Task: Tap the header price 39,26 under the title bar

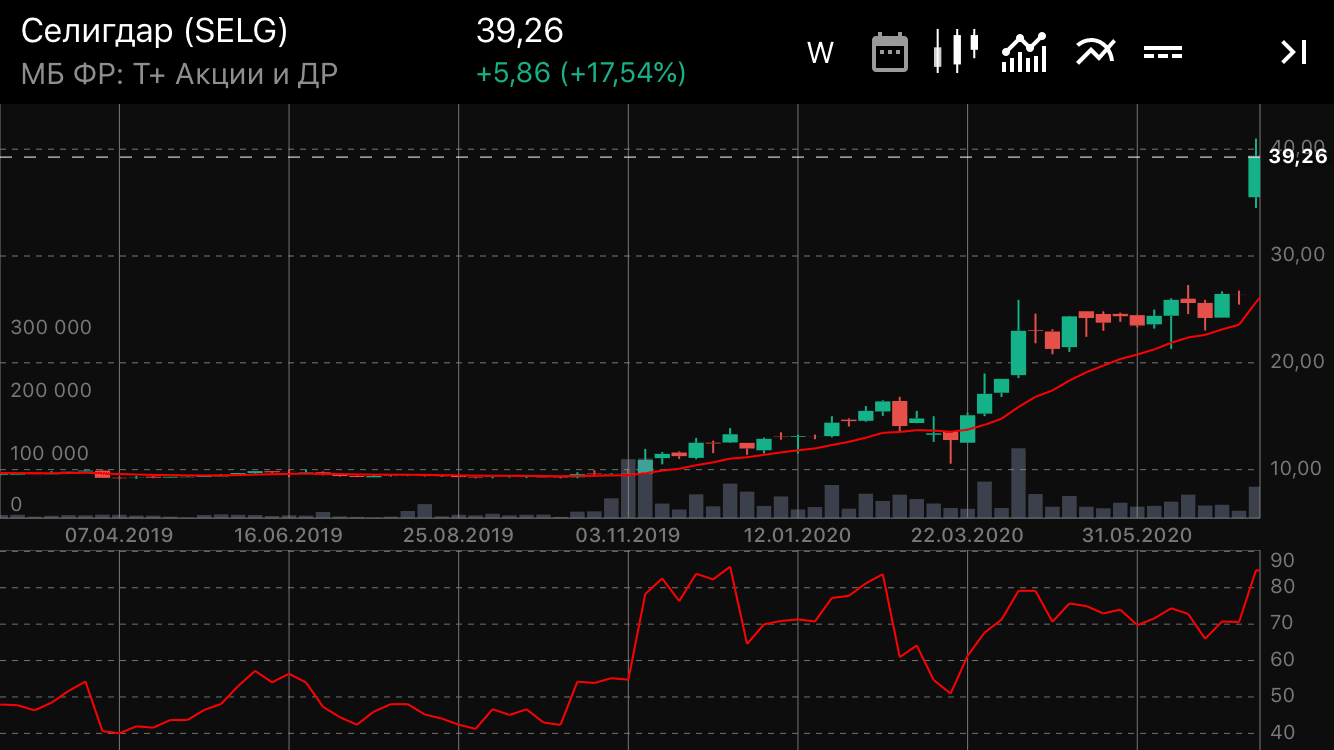Action: click(x=520, y=31)
